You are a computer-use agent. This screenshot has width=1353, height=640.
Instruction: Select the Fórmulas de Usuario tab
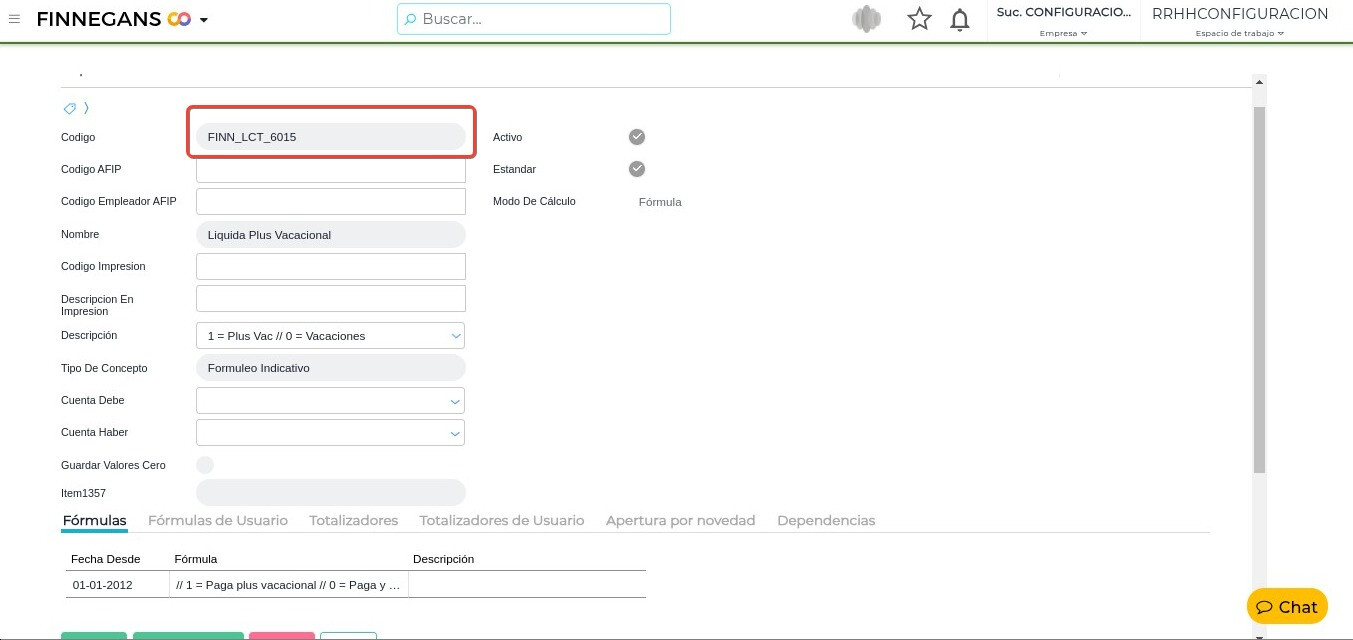[217, 520]
